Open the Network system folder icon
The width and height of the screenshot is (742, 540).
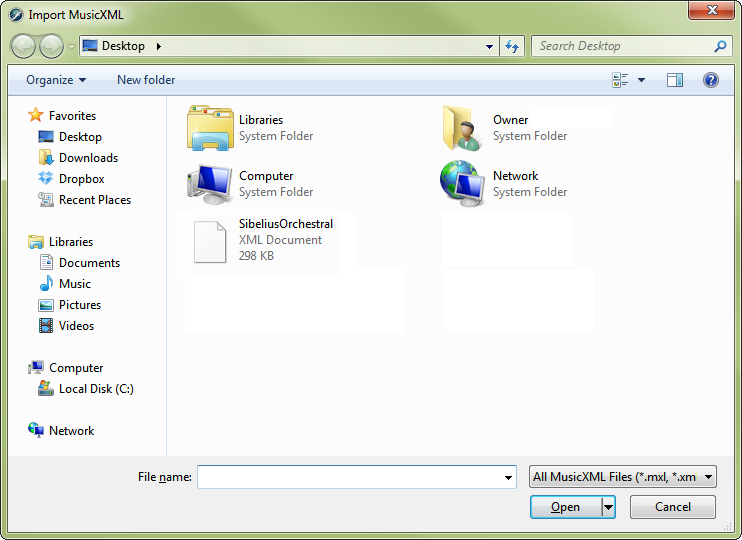(464, 184)
